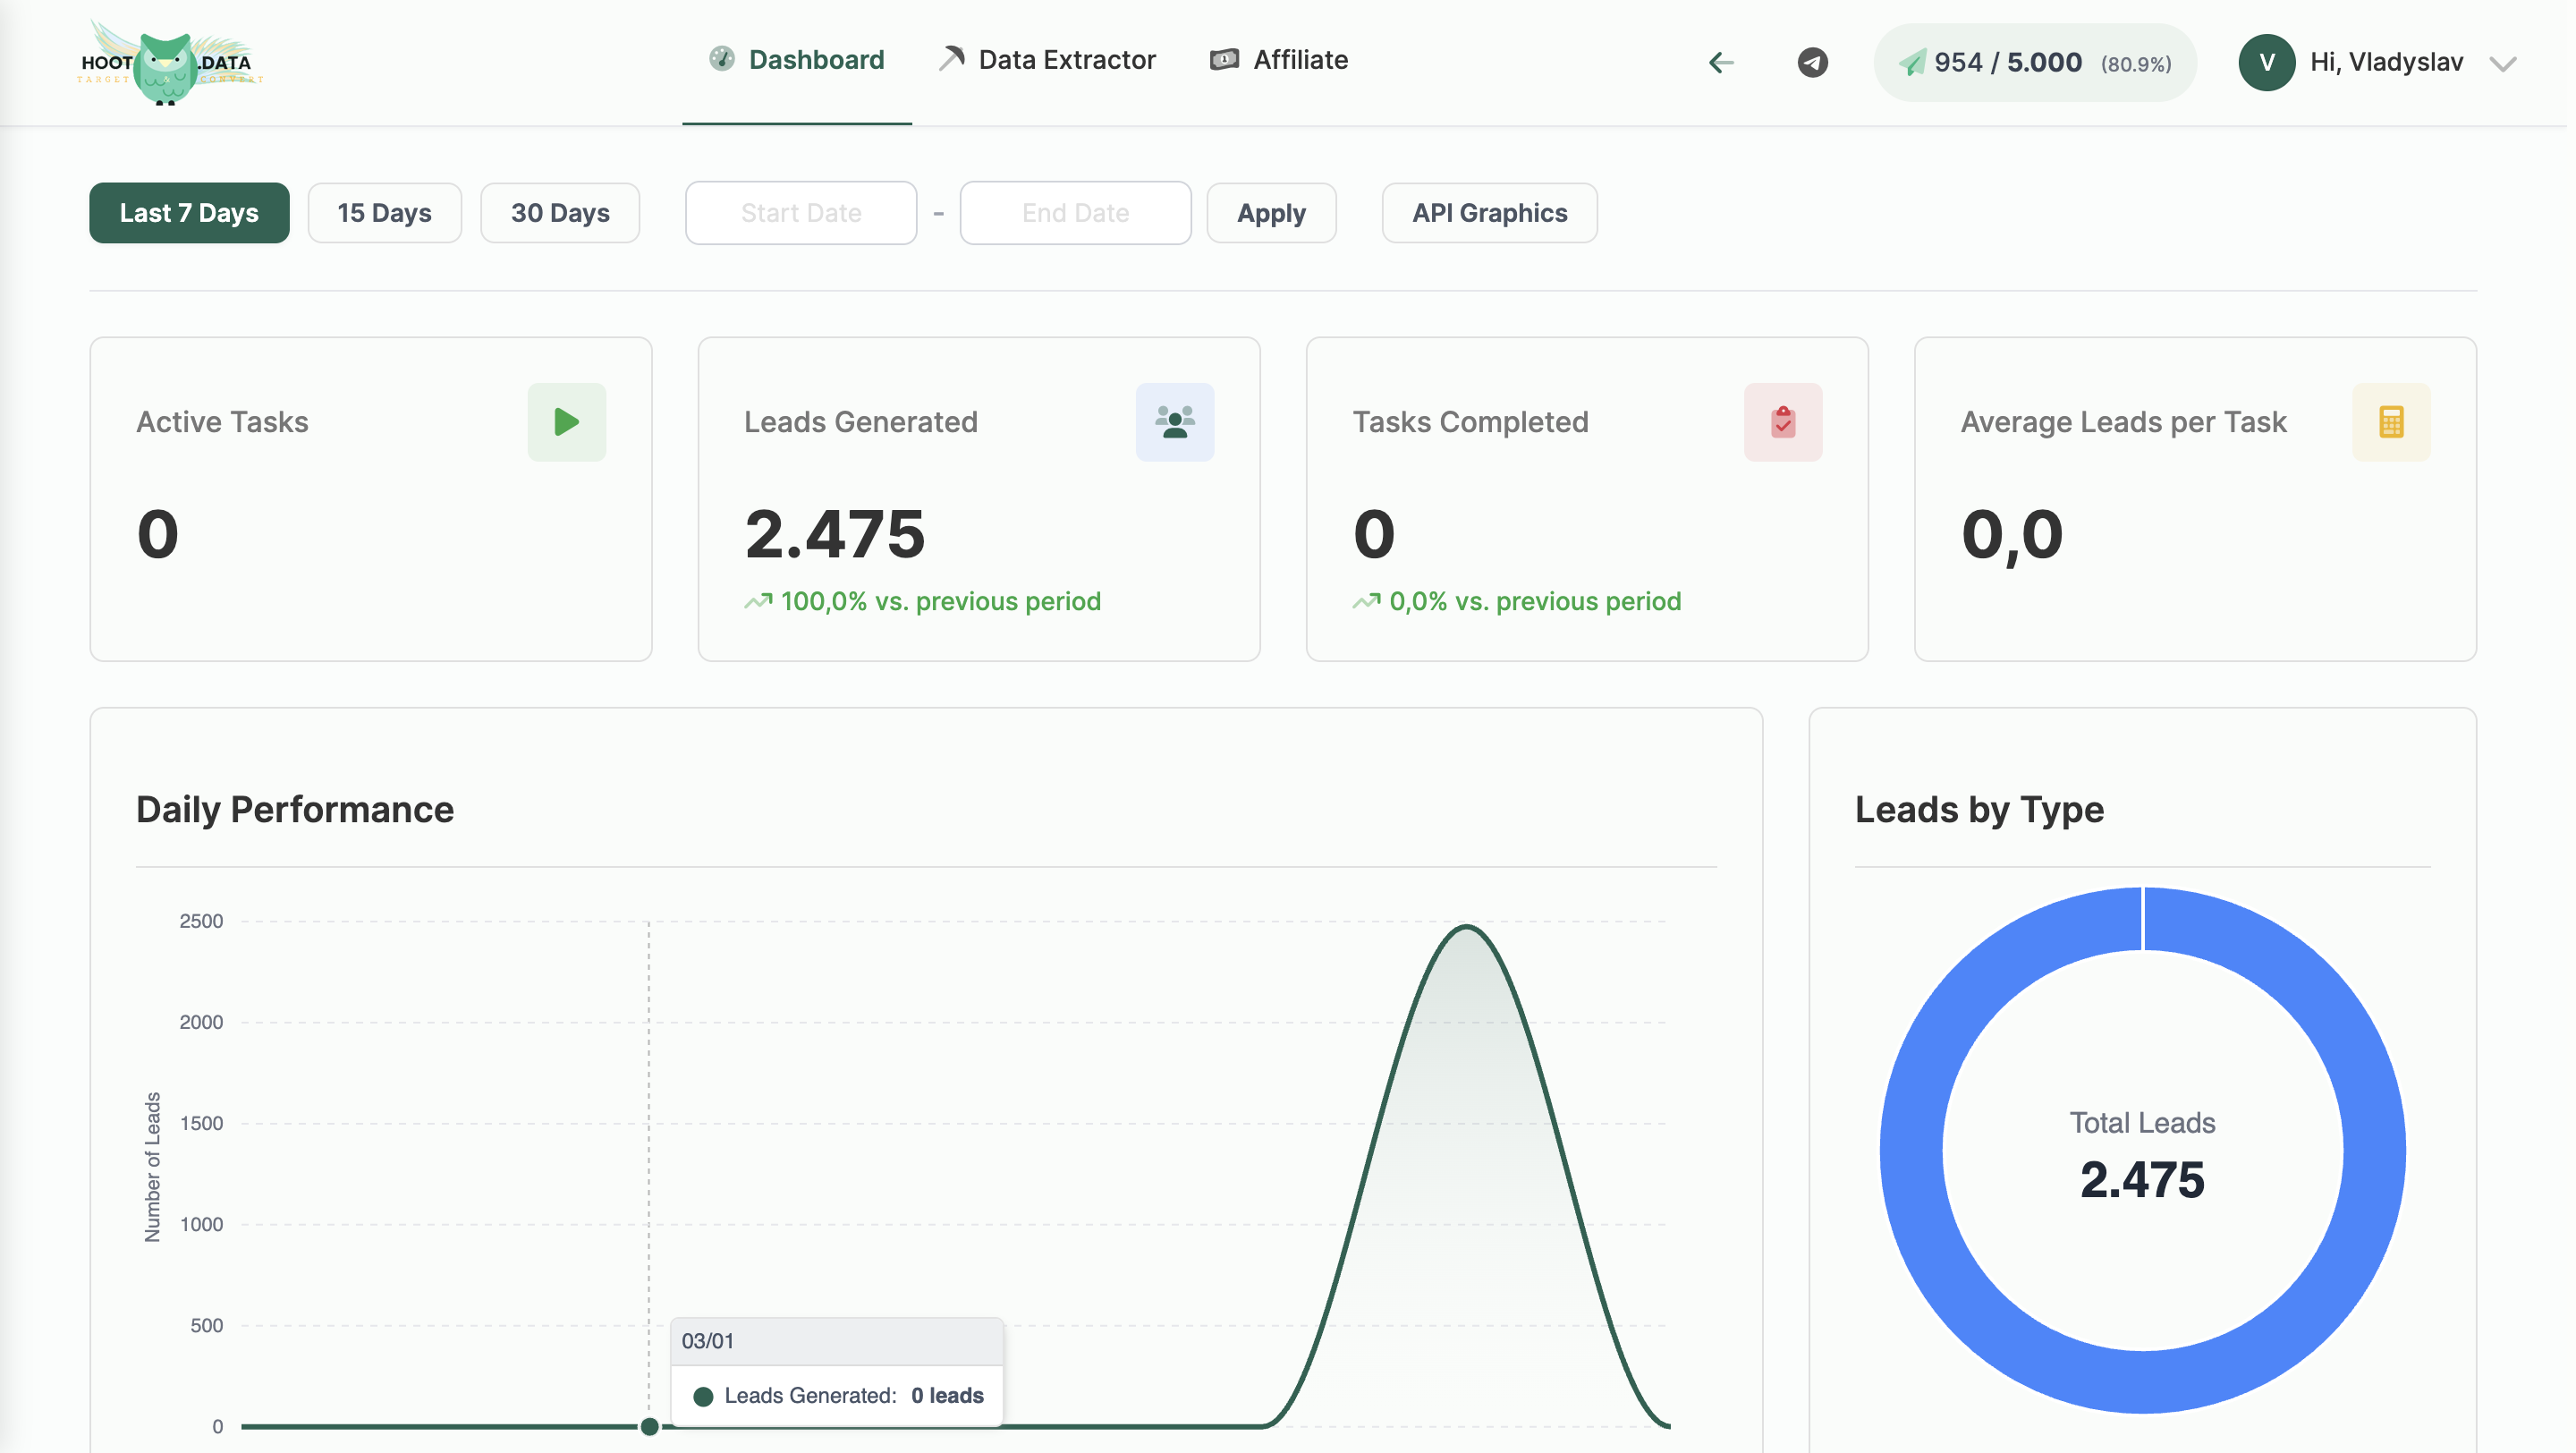
Task: Select the 30 Days period filter
Action: coord(560,212)
